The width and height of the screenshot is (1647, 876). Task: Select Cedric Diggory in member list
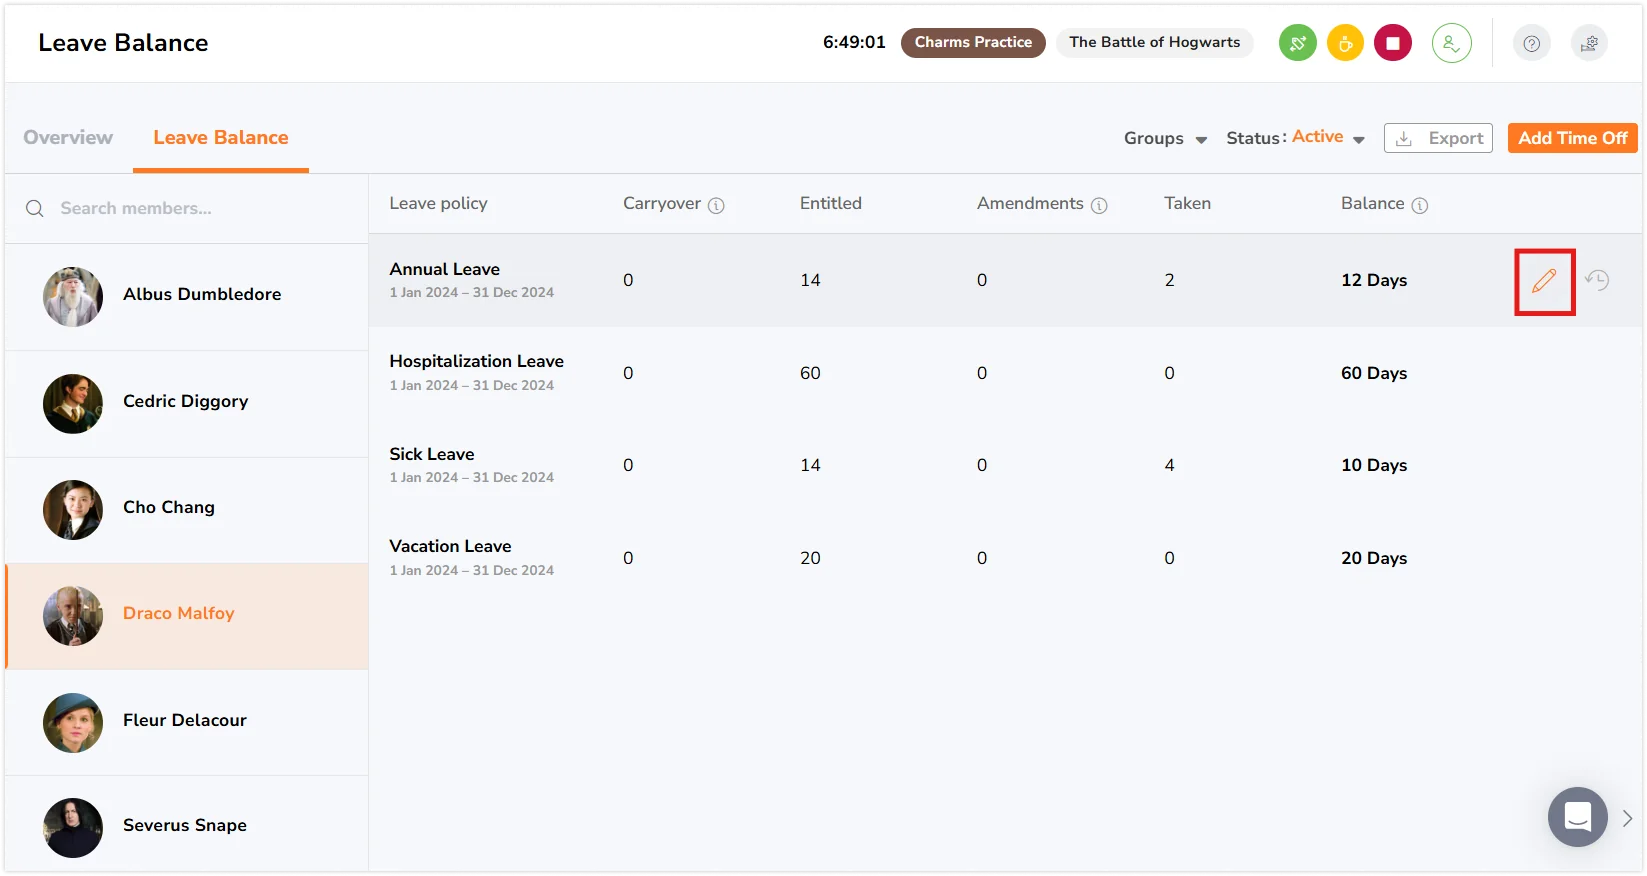click(187, 404)
